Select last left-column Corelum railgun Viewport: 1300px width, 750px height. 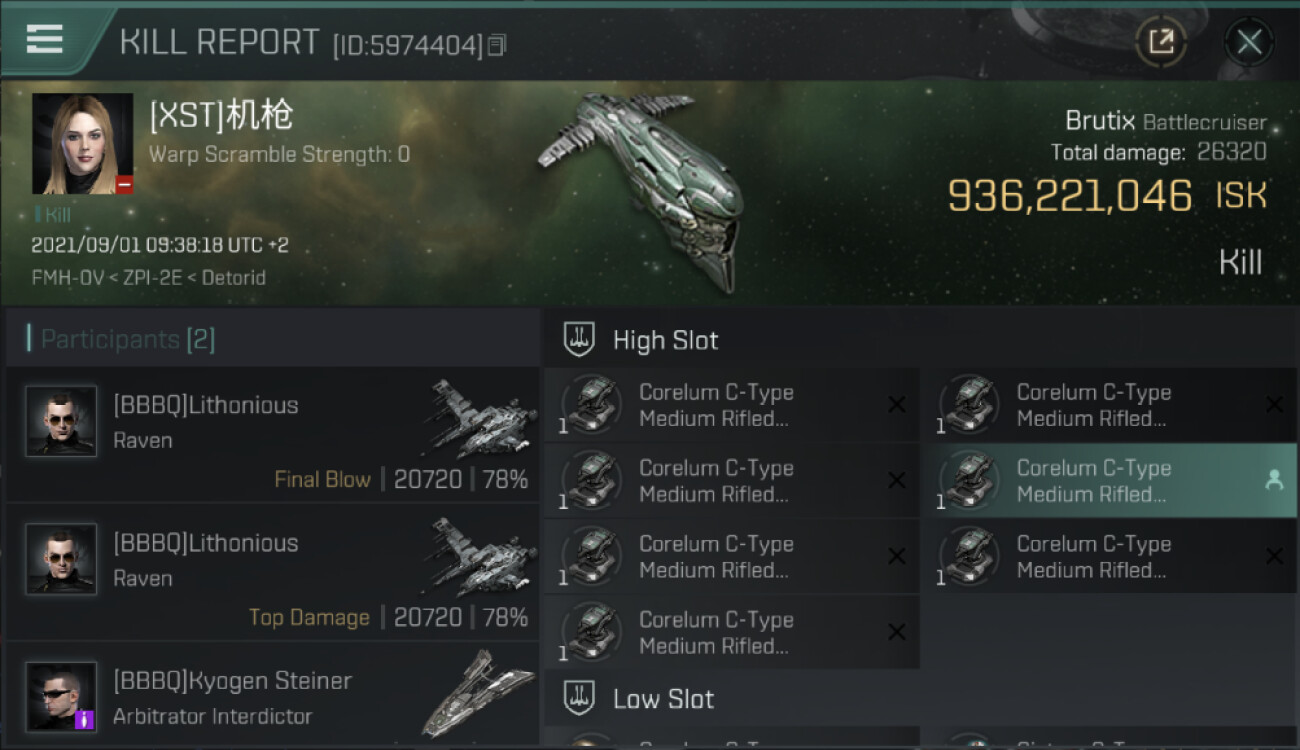pyautogui.click(x=731, y=633)
